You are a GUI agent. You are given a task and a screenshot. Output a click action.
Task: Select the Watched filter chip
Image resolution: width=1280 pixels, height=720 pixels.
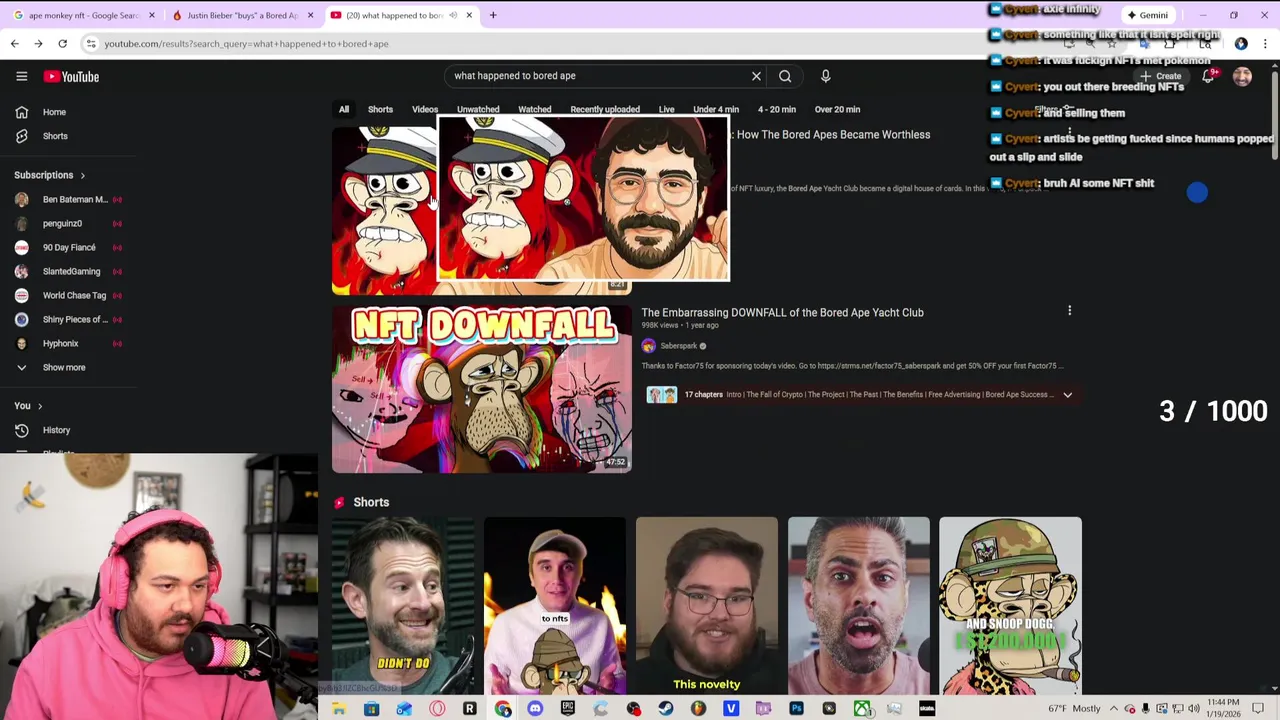[534, 109]
